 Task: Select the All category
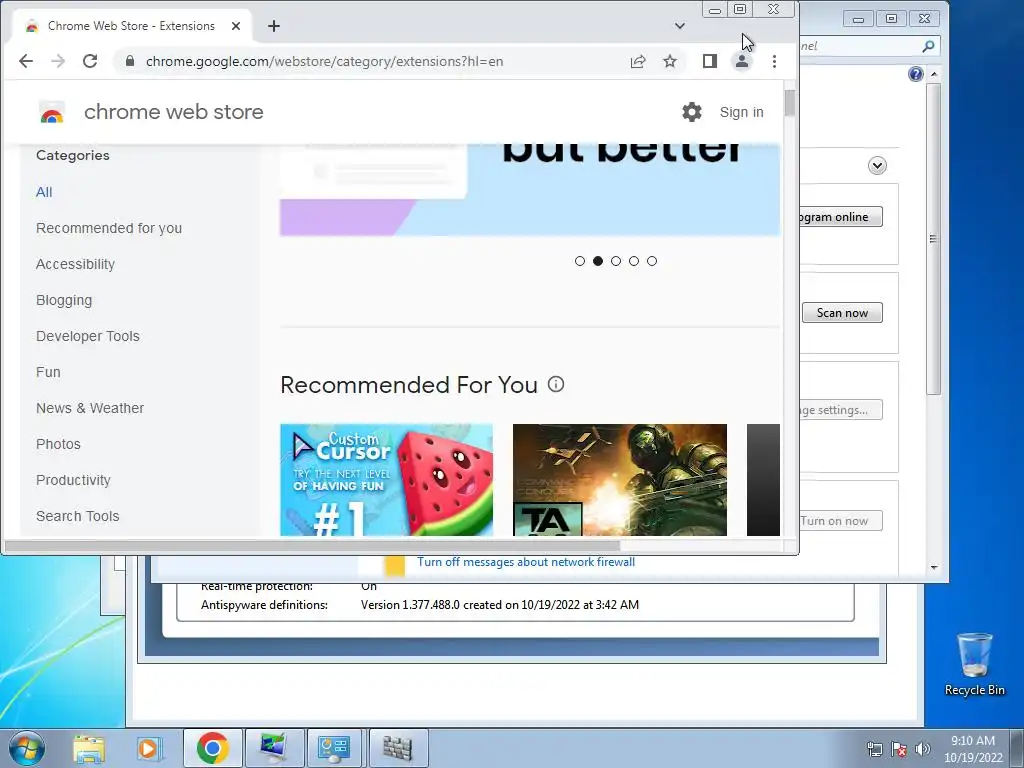44,192
